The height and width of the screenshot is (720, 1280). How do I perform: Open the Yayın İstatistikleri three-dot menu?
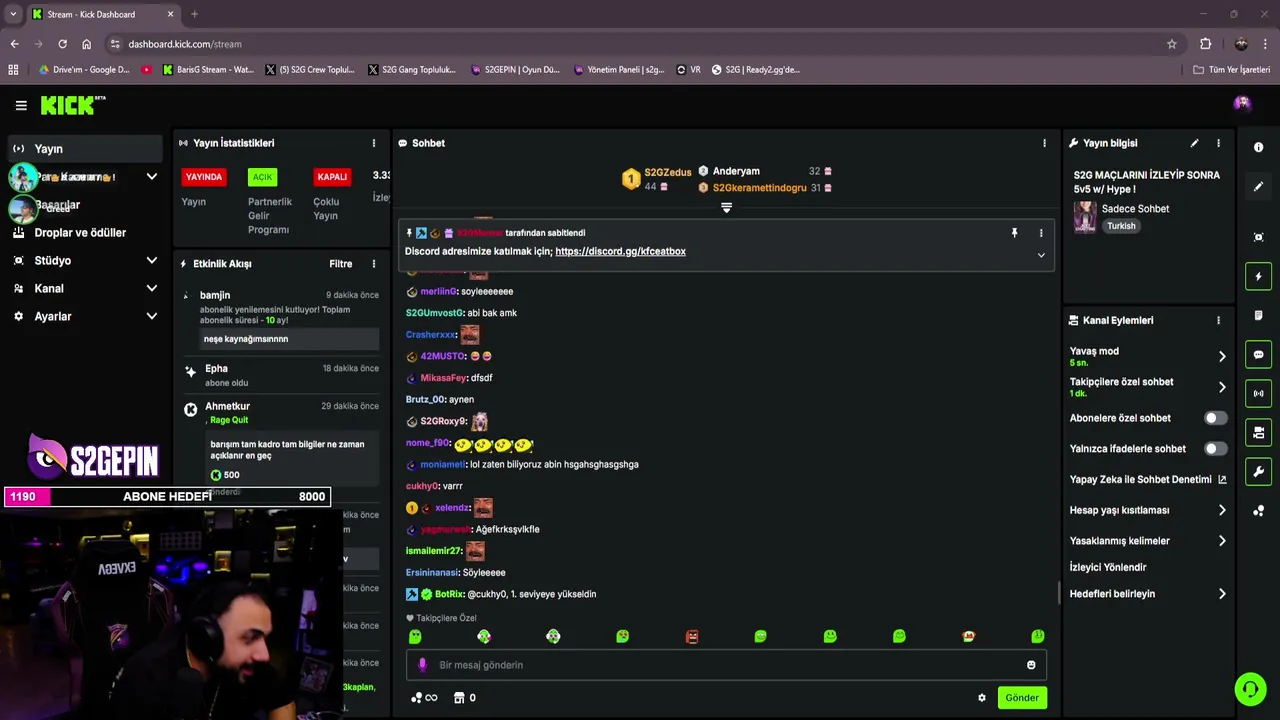pos(374,143)
